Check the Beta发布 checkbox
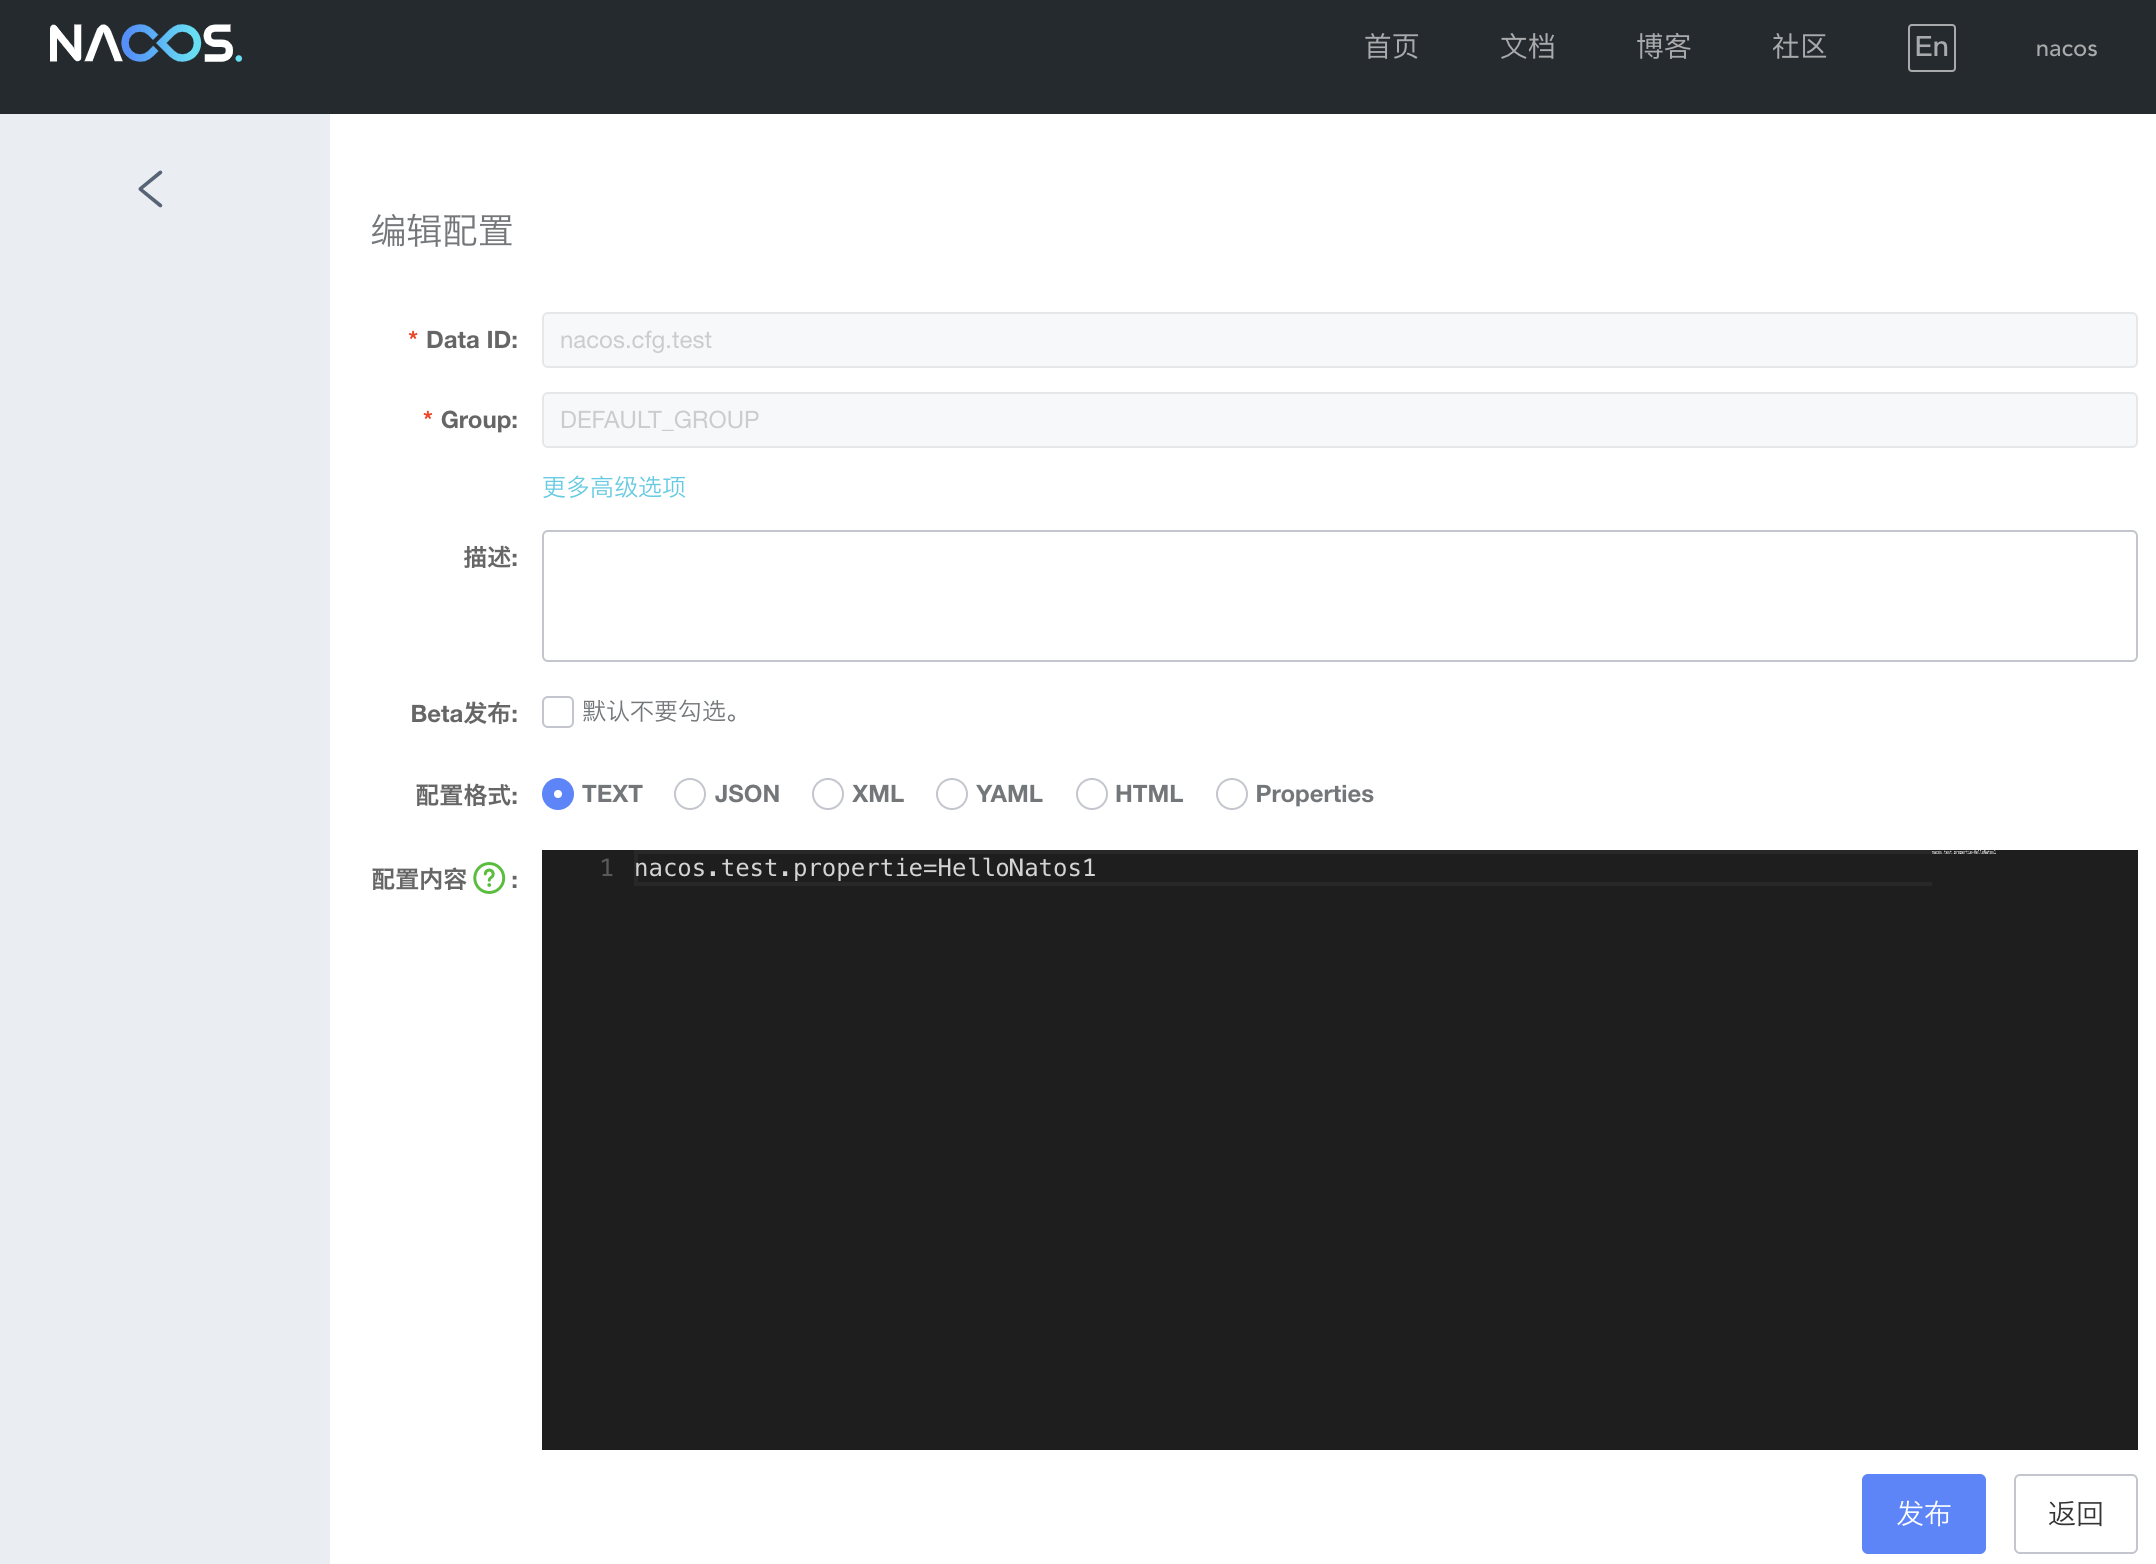The height and width of the screenshot is (1564, 2156). click(x=558, y=712)
